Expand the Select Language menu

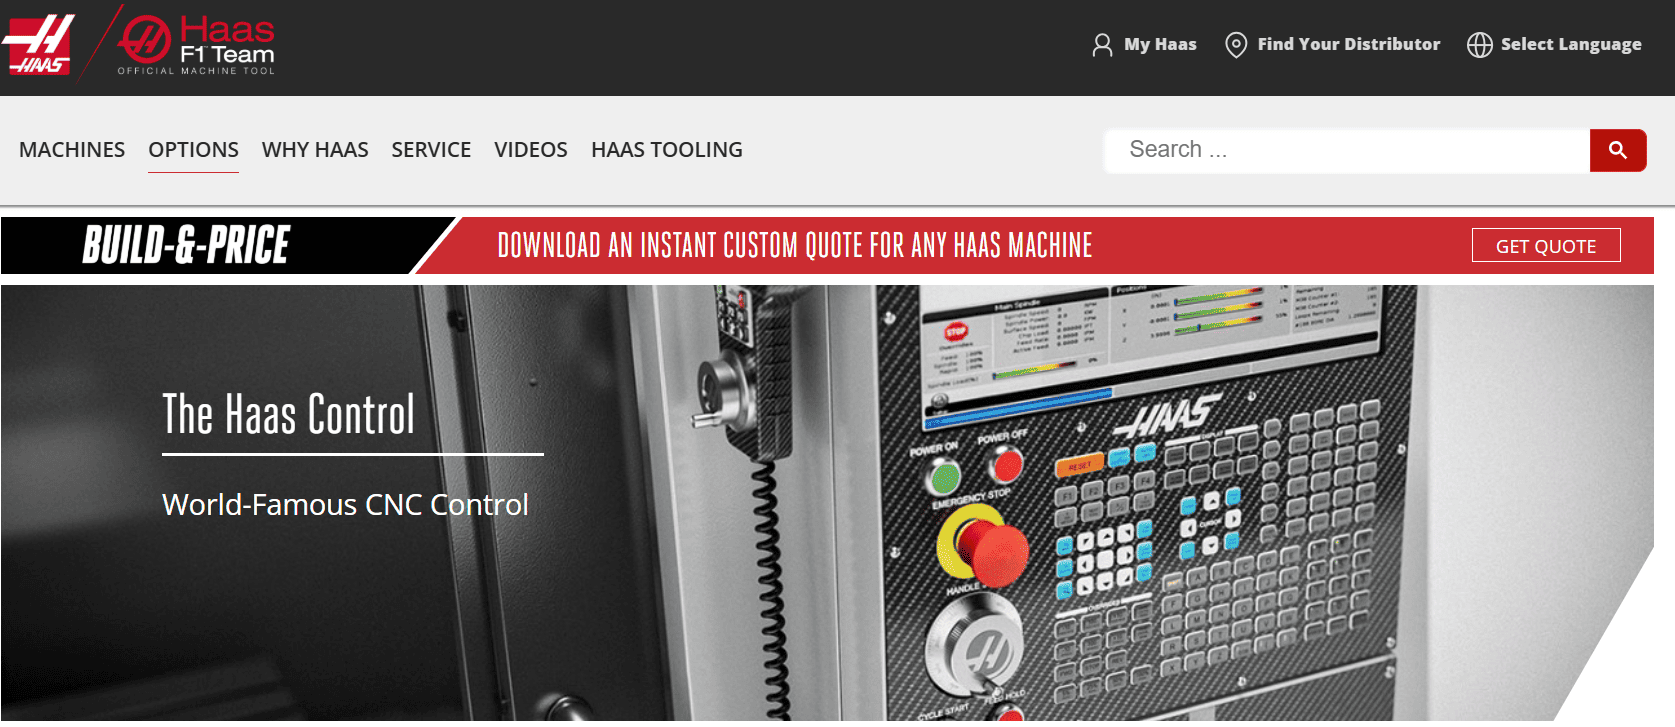point(1570,44)
